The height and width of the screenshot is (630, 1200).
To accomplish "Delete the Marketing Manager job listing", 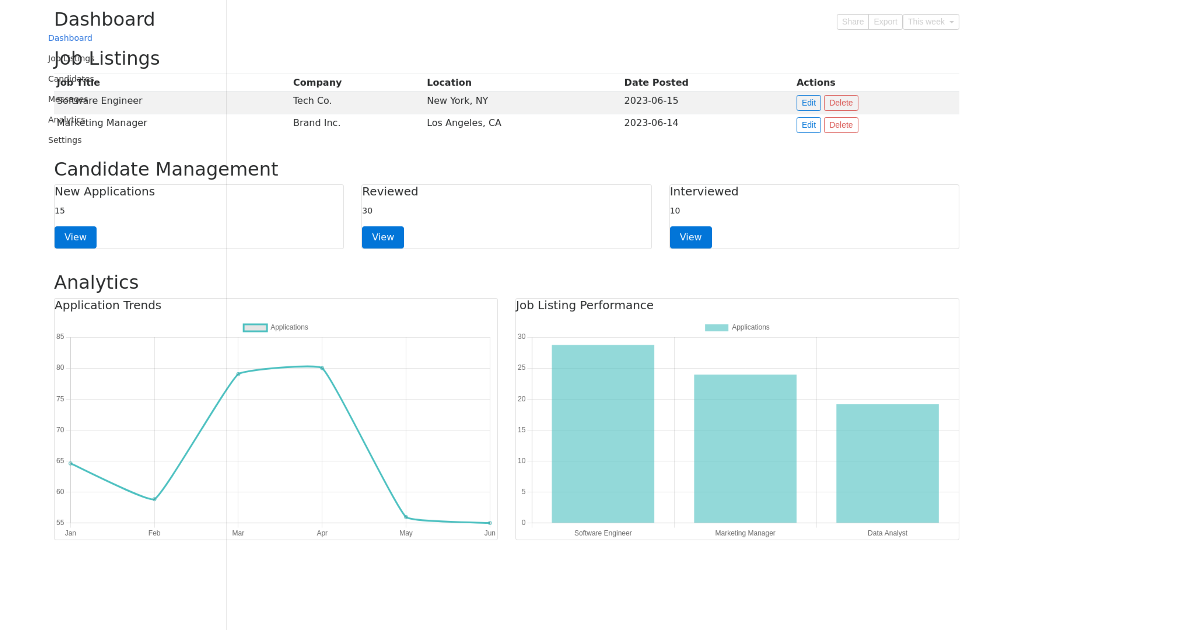I will point(840,125).
